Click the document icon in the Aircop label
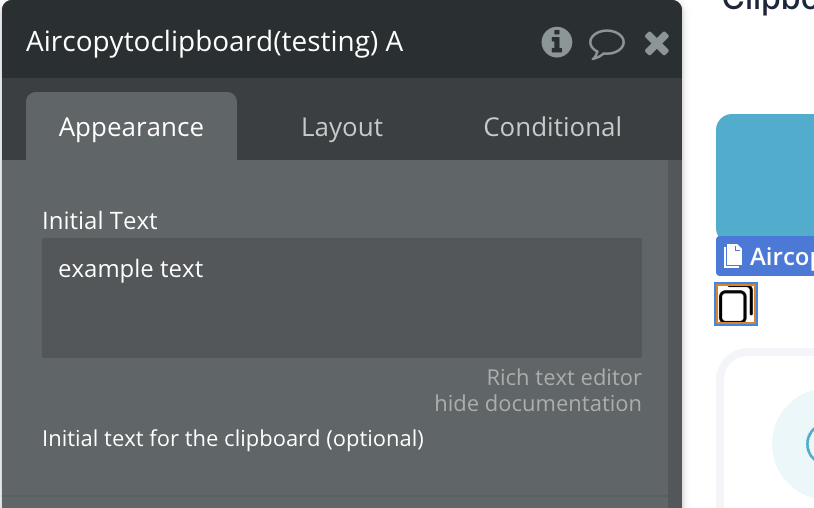 pos(731,257)
